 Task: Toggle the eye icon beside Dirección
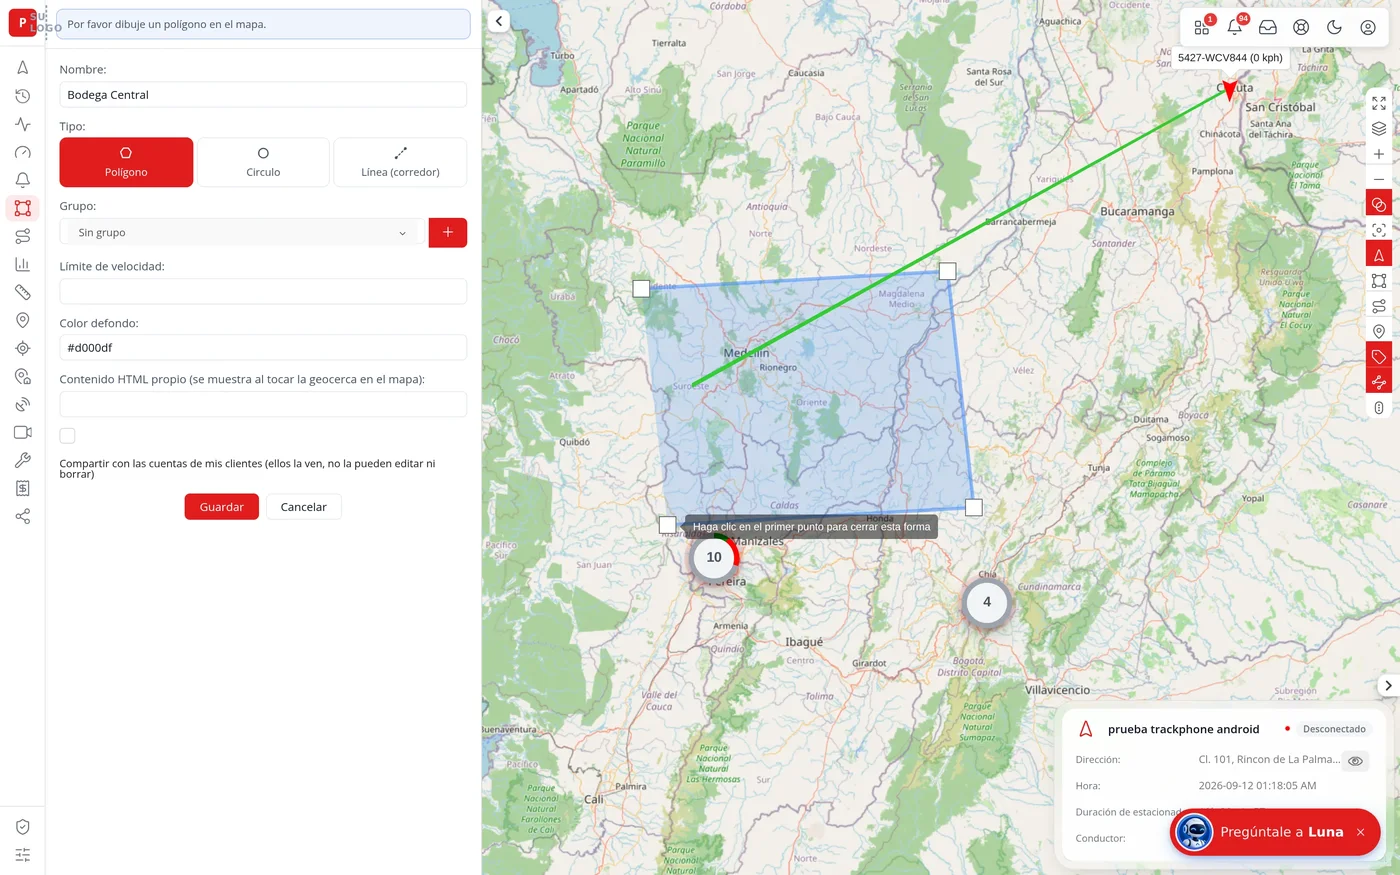(1355, 761)
